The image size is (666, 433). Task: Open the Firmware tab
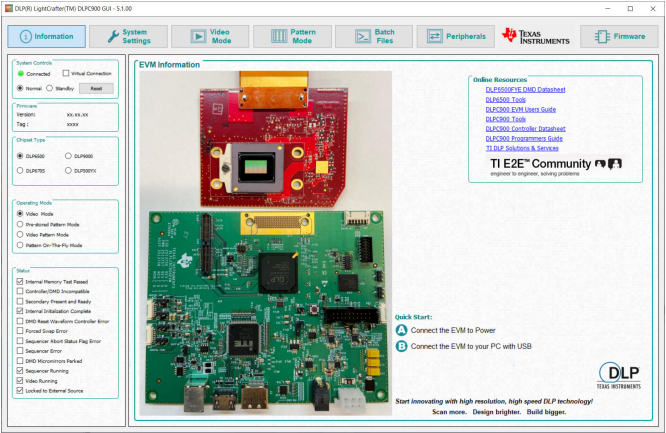point(620,37)
